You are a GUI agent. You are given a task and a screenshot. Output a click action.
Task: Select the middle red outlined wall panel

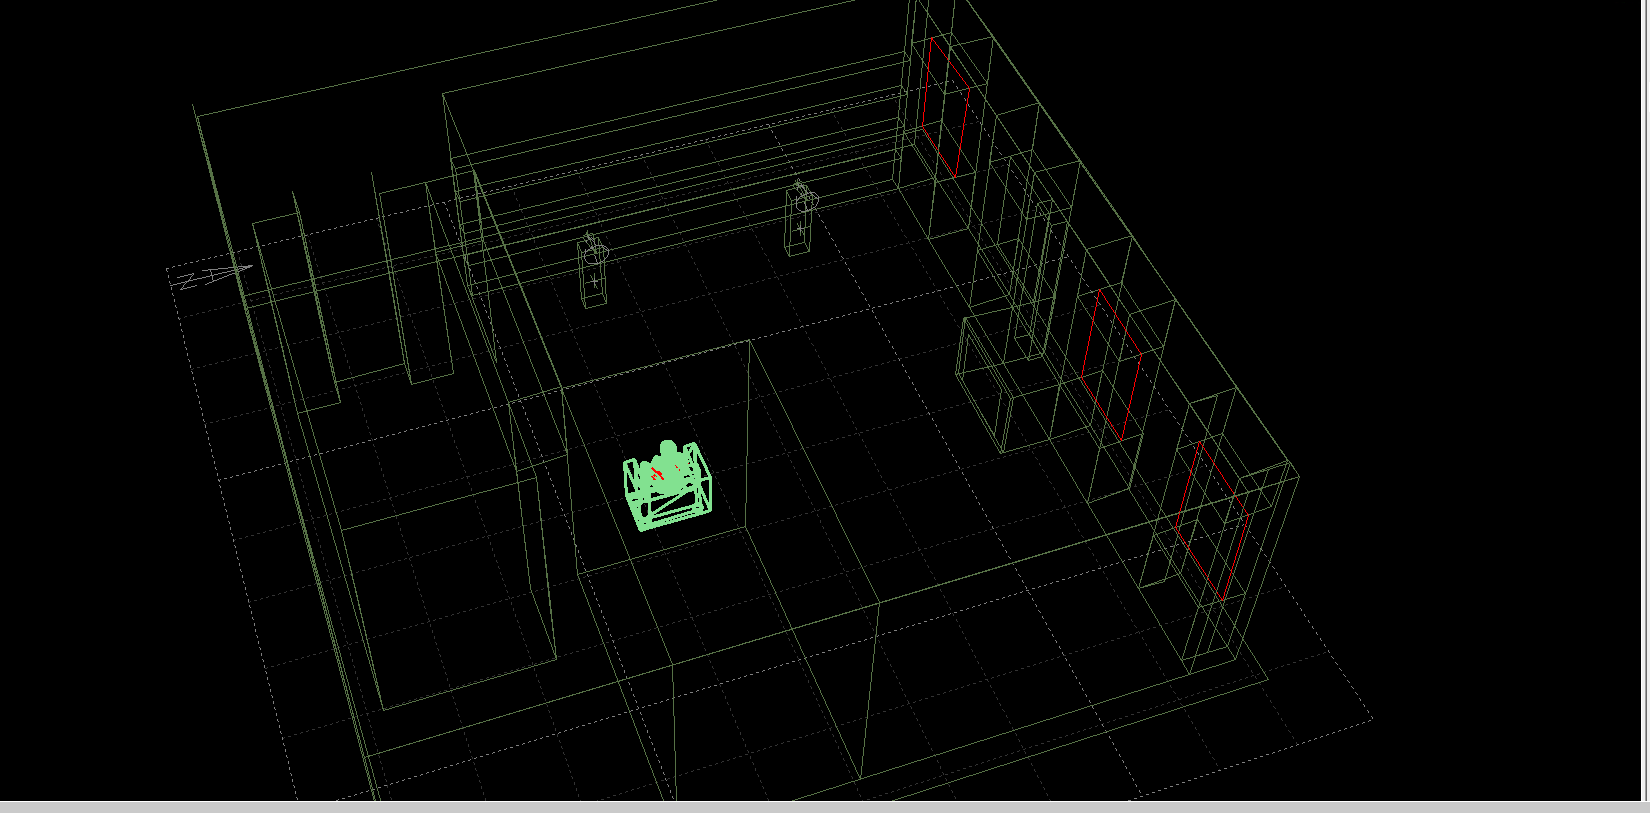(x=1111, y=365)
